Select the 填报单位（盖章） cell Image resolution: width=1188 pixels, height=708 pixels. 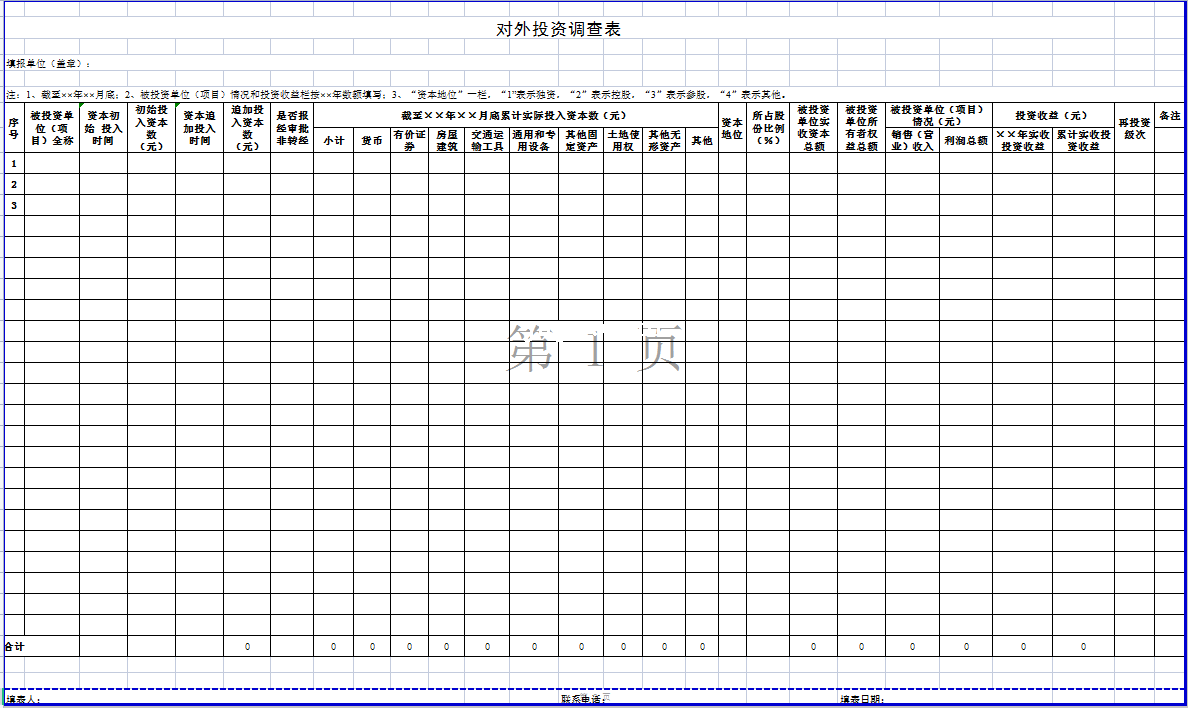pos(50,63)
